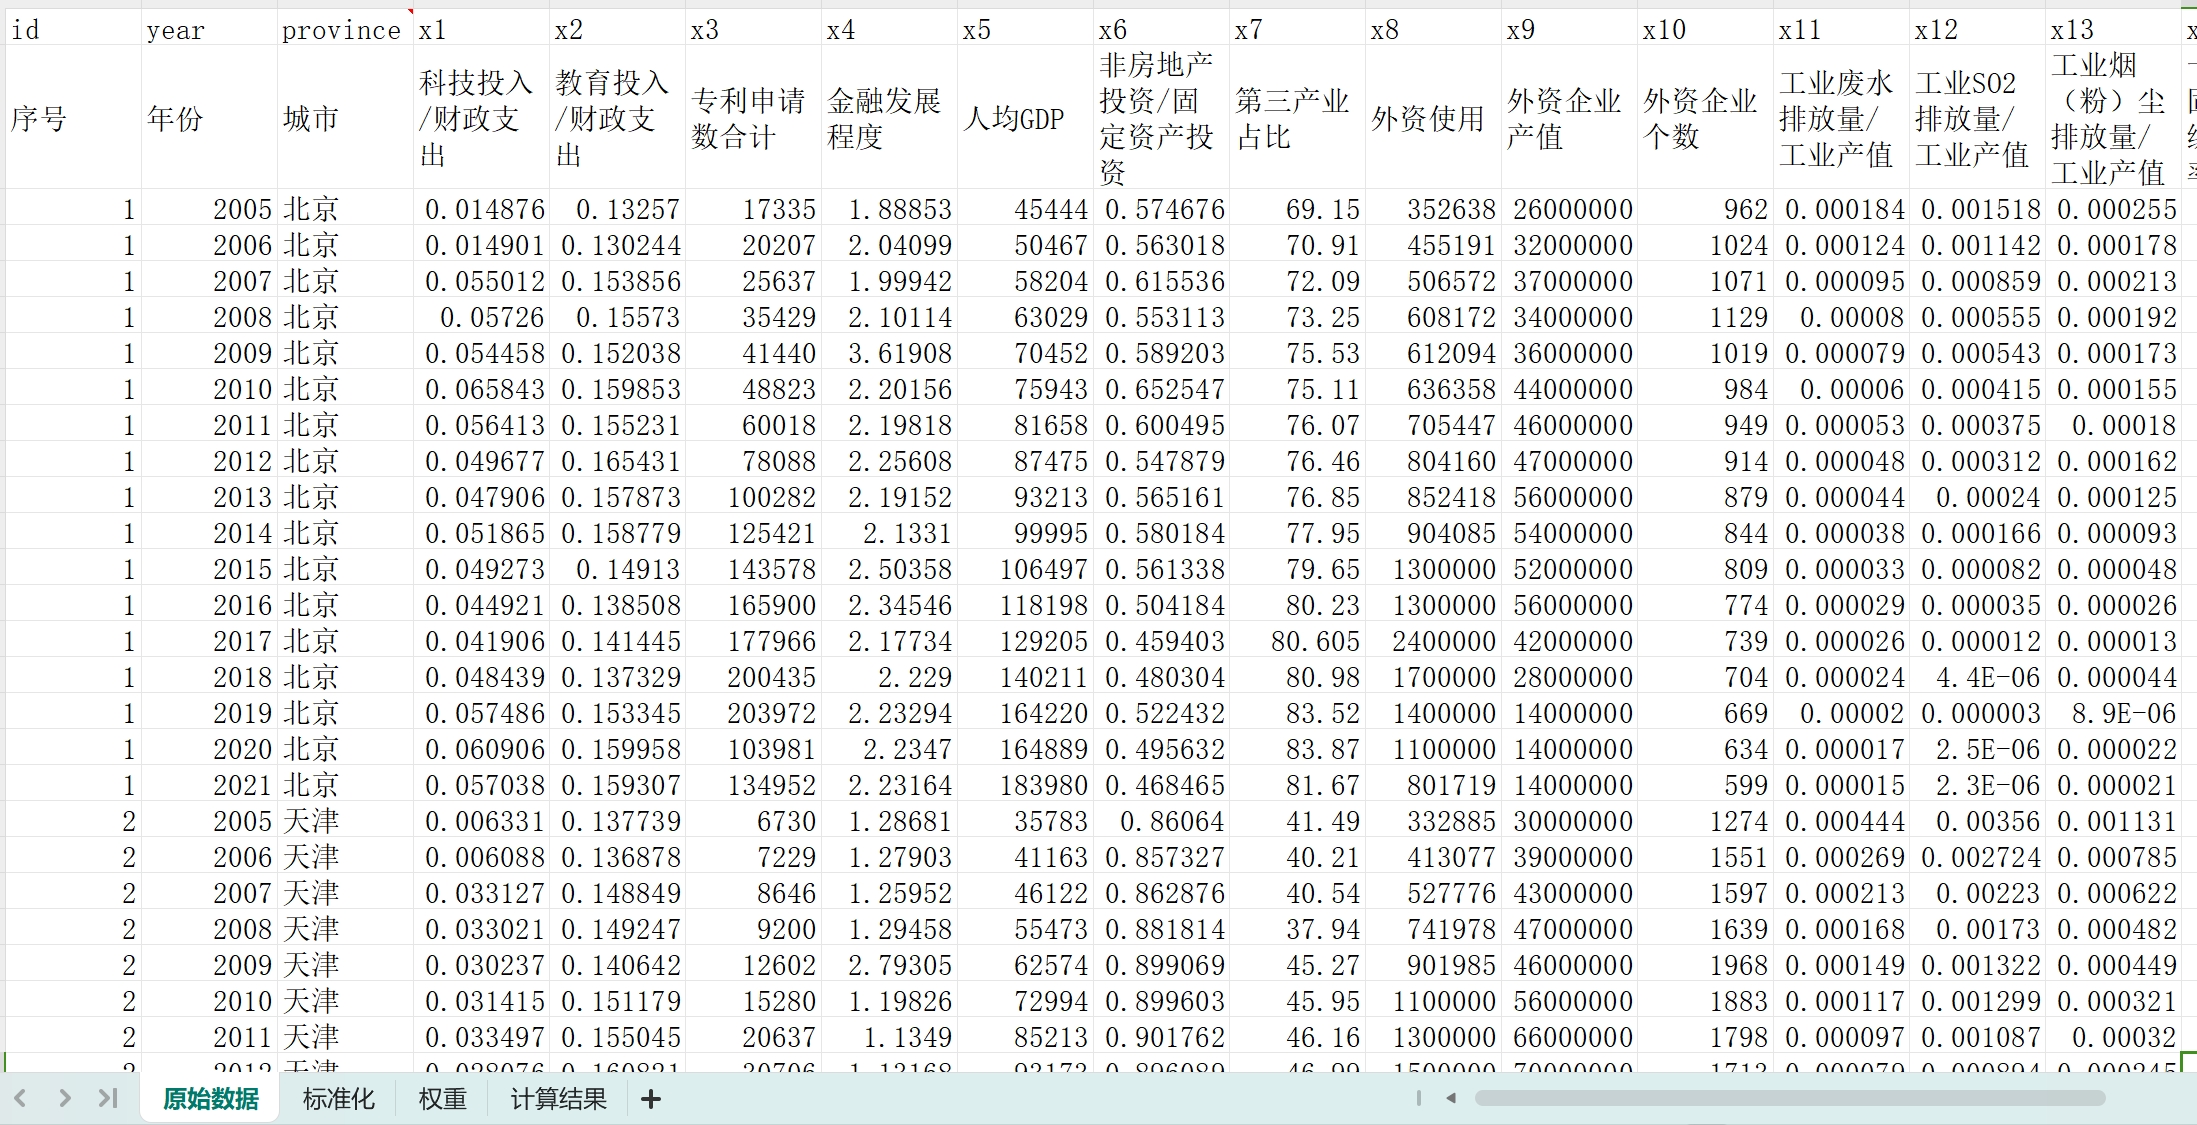Jump to last sheet arrow
This screenshot has height=1125, width=2197.
point(108,1098)
